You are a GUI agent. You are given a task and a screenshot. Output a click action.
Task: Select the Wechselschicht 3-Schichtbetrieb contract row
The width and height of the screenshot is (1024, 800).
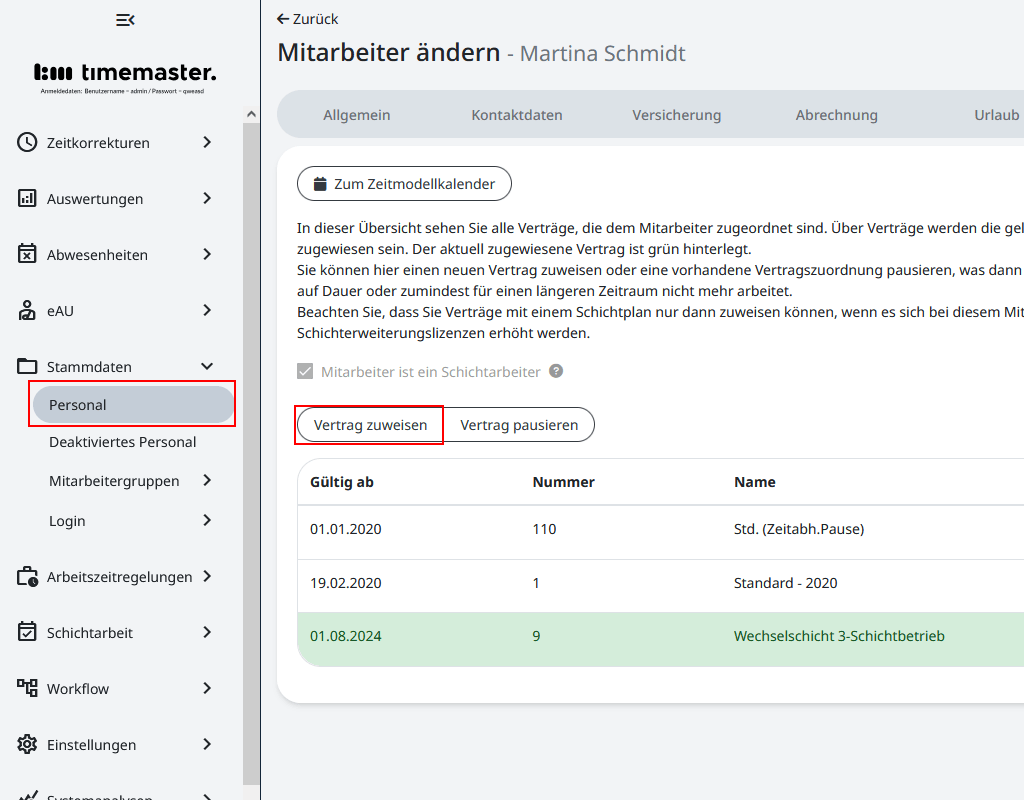point(660,636)
